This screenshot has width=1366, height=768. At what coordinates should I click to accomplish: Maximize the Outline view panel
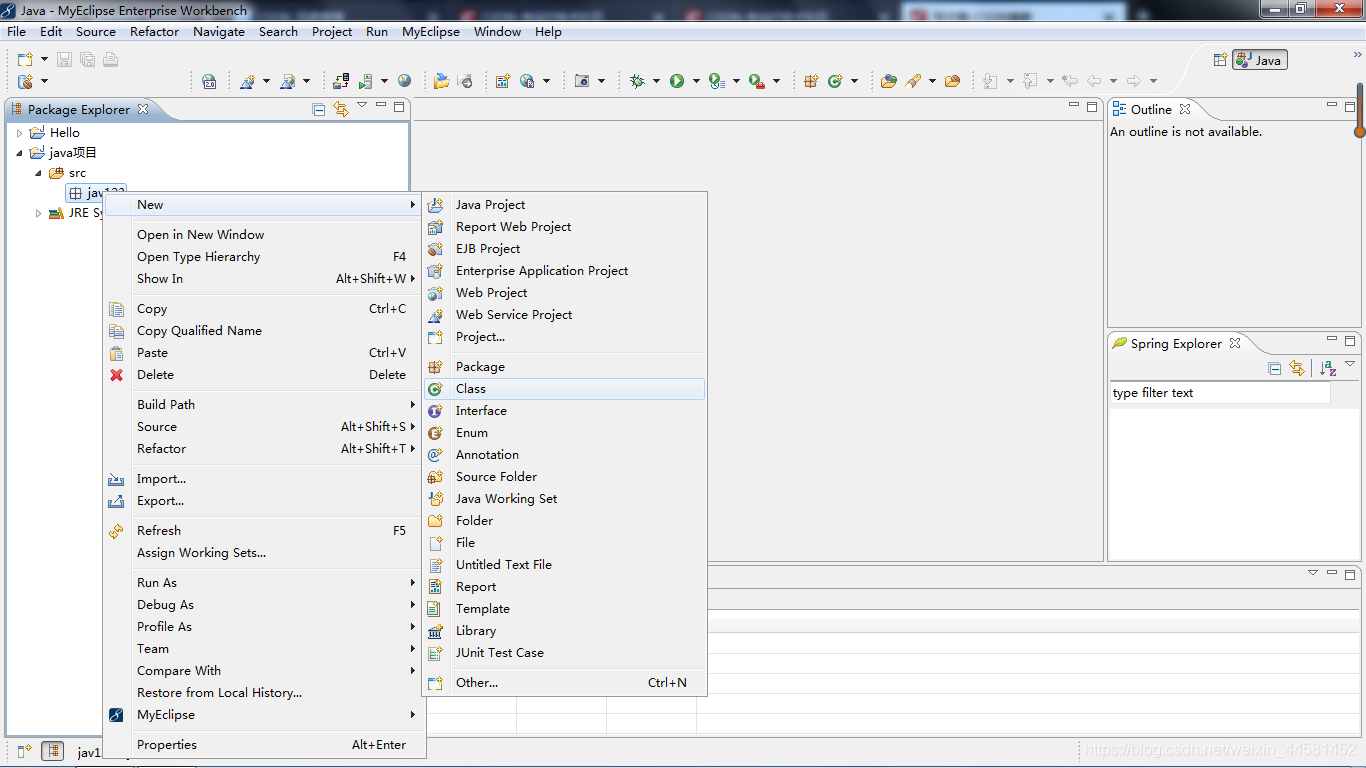tap(1350, 105)
